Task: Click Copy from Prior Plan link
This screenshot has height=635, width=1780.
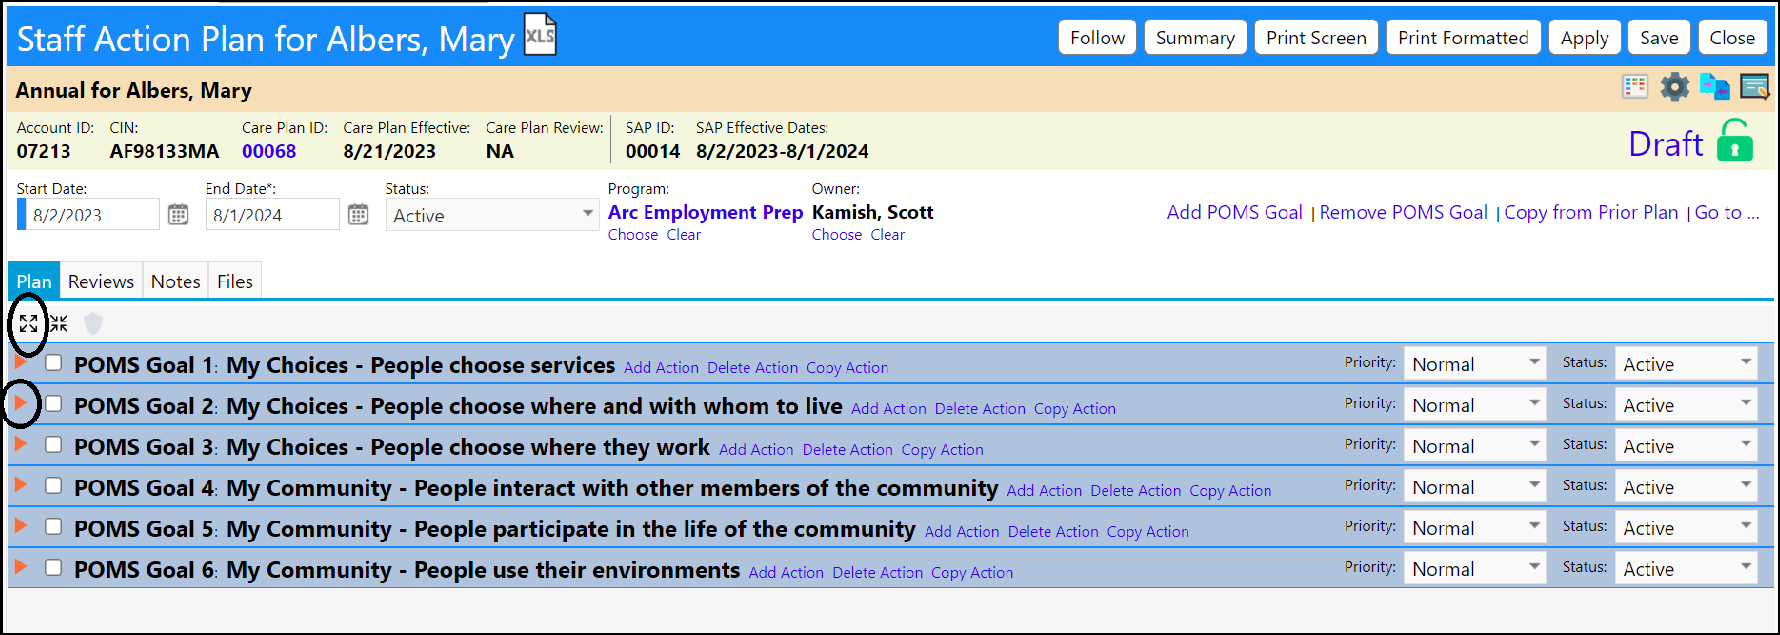Action: [x=1591, y=212]
